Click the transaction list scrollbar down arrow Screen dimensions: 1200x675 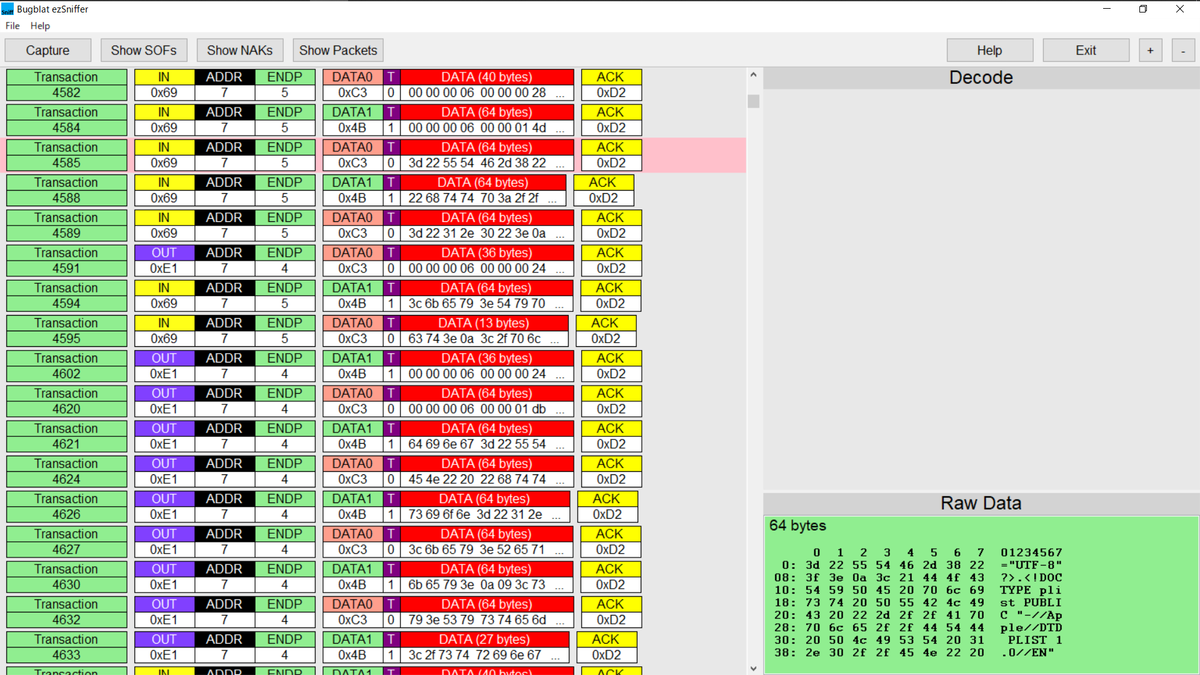[x=754, y=667]
